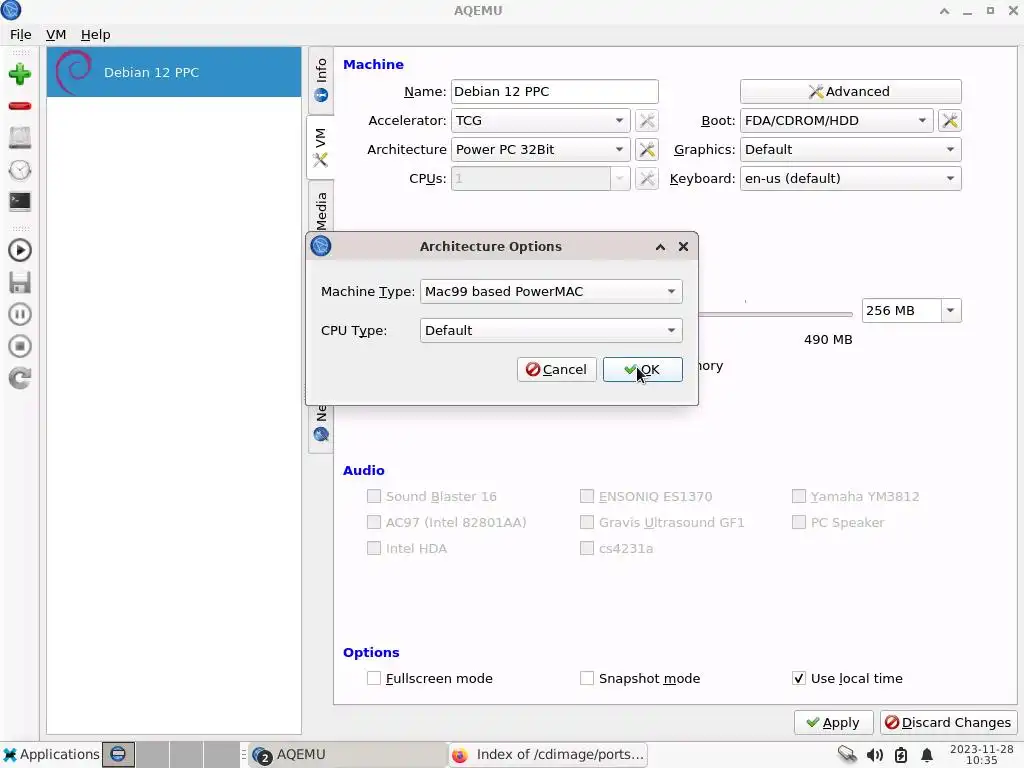Open Accelerator options wrench icon

point(647,120)
